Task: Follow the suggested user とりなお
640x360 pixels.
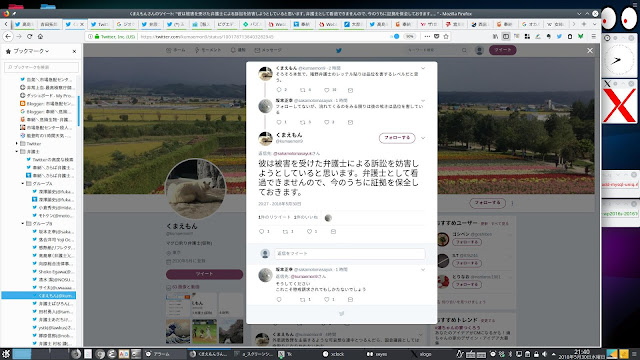Action: coord(467,284)
